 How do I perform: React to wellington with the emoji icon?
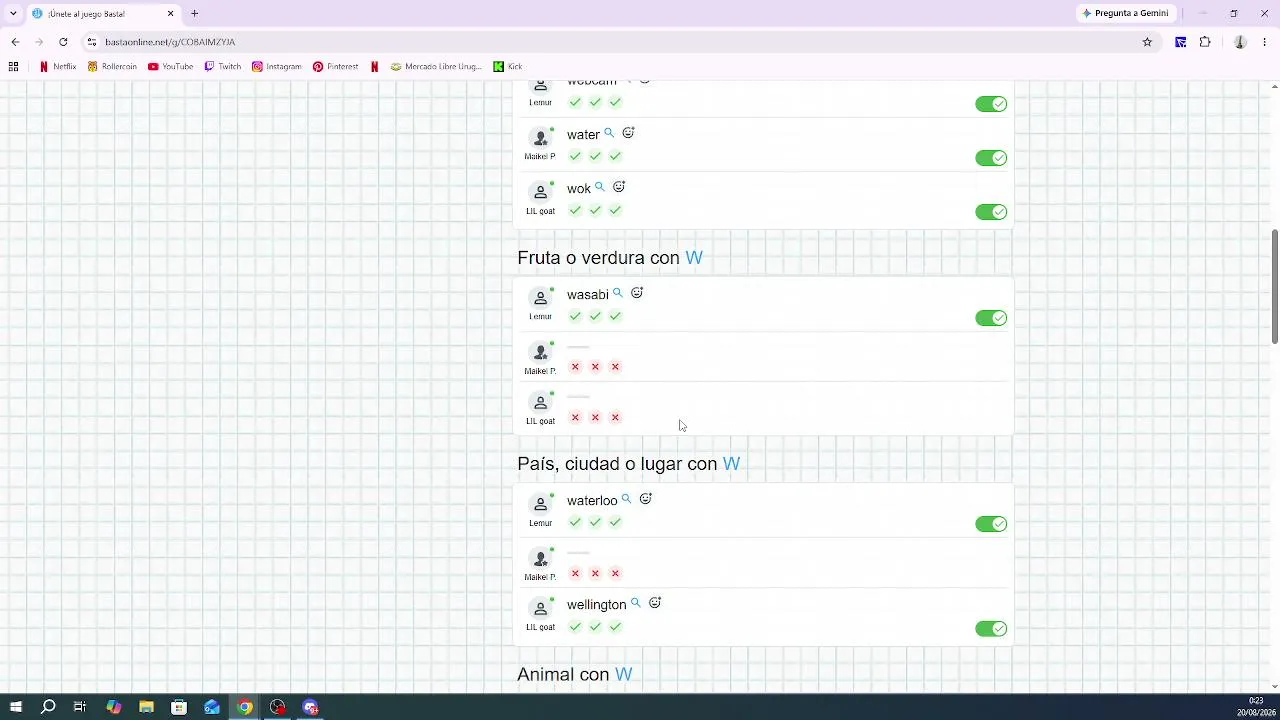click(655, 603)
